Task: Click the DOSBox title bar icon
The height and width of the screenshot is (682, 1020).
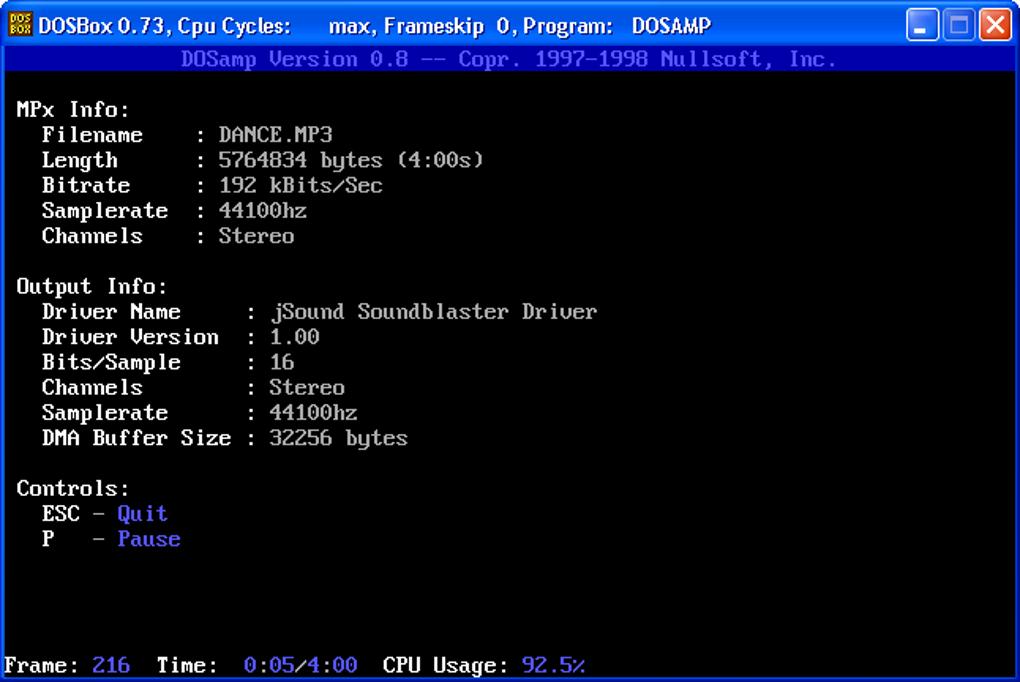Action: 20,25
